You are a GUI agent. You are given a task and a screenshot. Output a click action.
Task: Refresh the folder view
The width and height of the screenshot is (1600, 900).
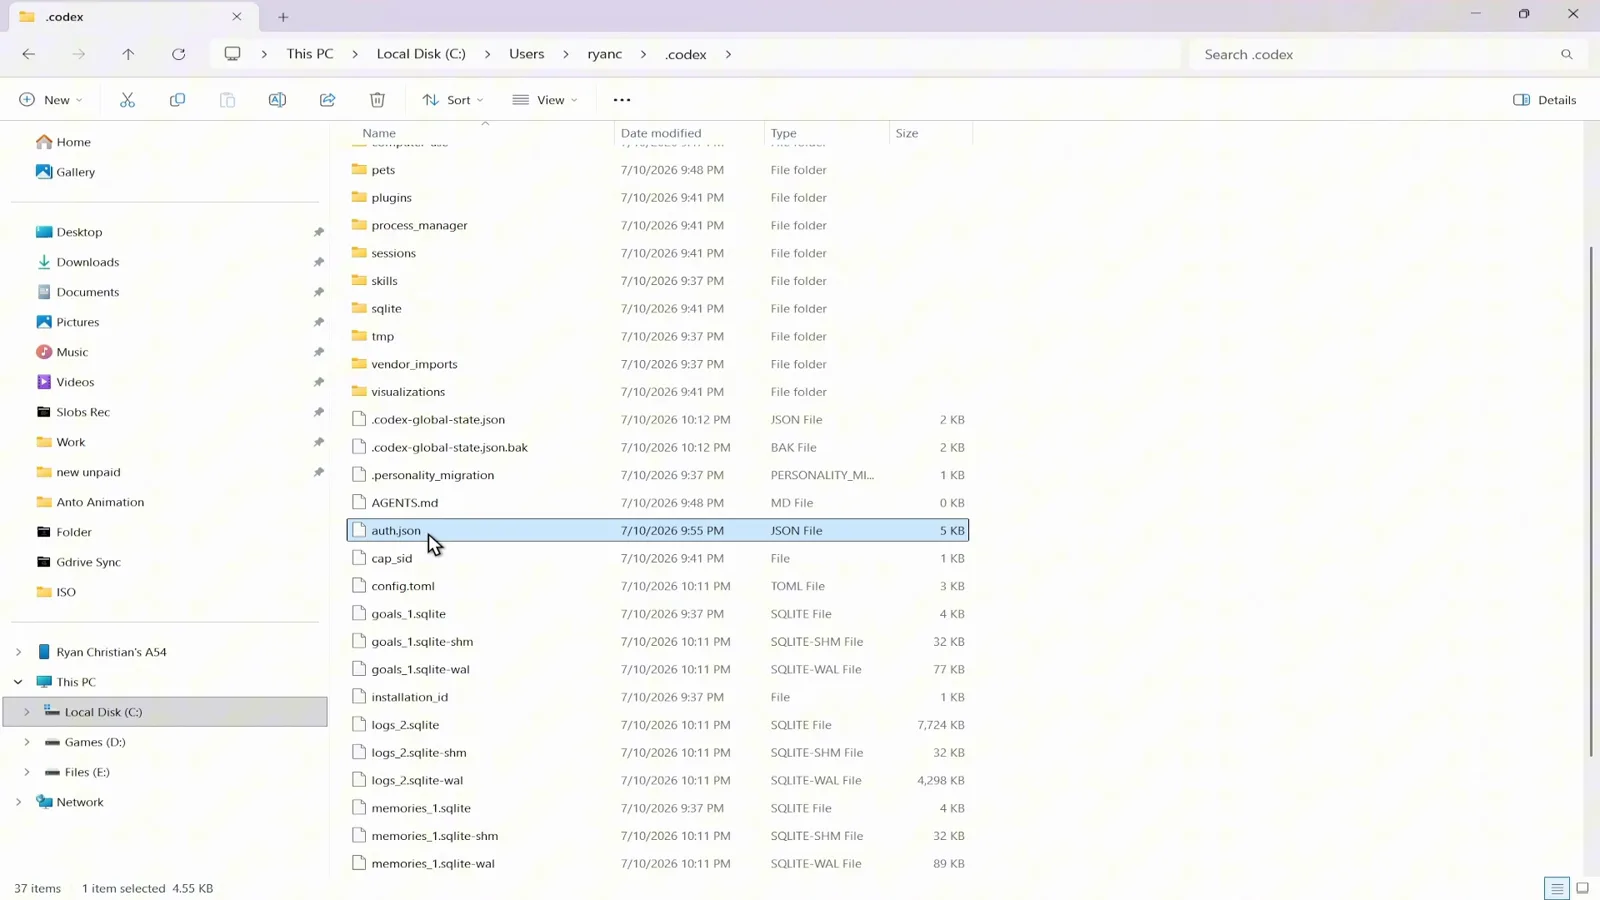coord(178,54)
